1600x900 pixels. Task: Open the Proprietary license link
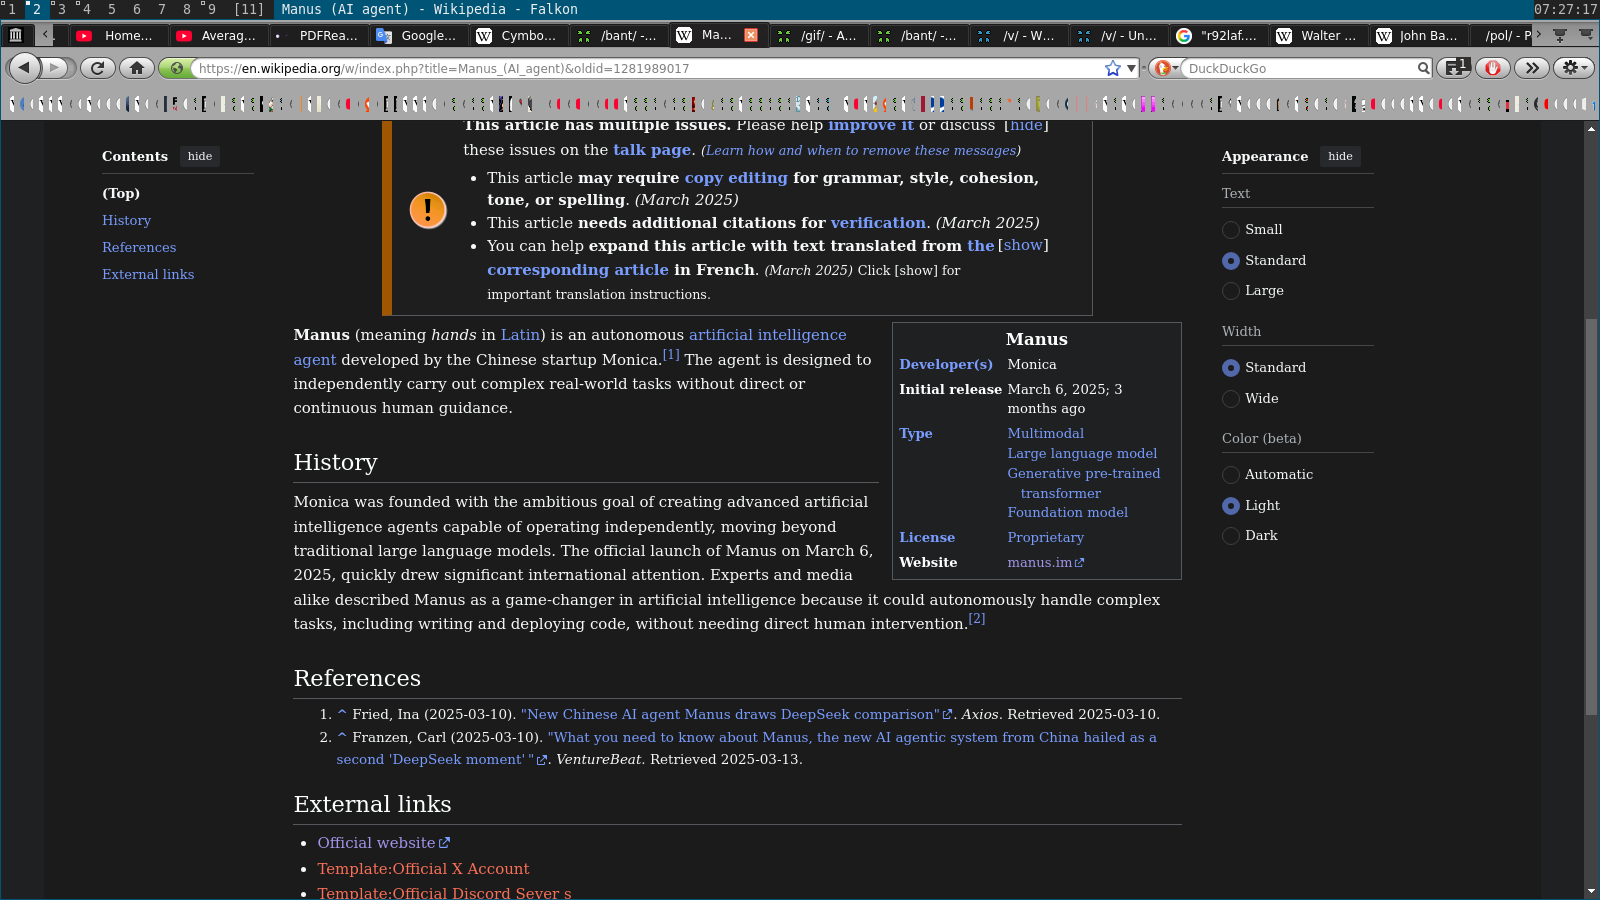[1045, 537]
